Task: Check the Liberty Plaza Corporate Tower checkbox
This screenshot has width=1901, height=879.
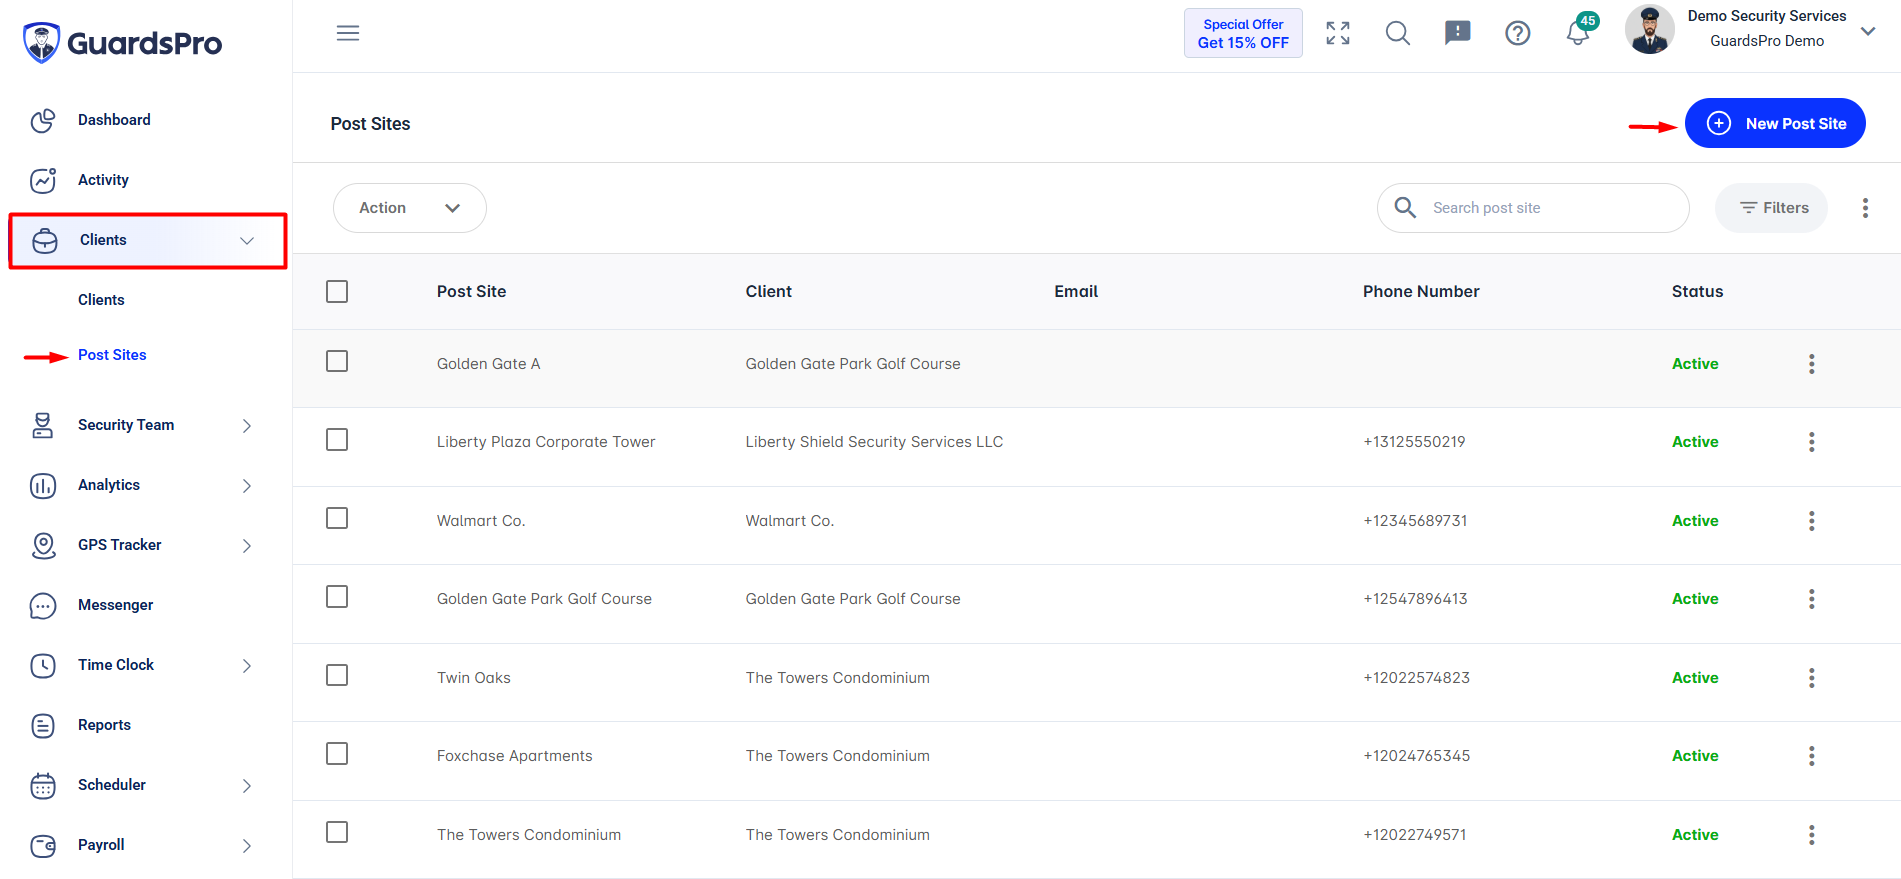Action: click(x=337, y=440)
